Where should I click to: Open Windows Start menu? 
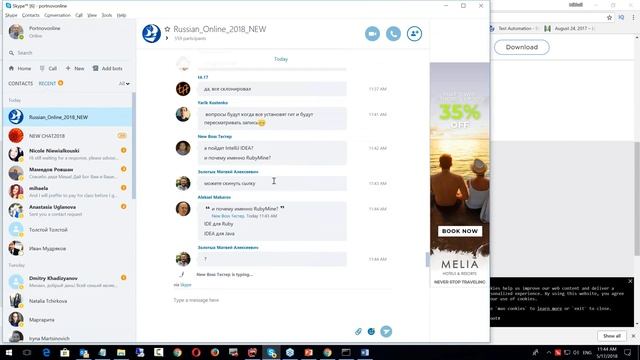point(9,352)
